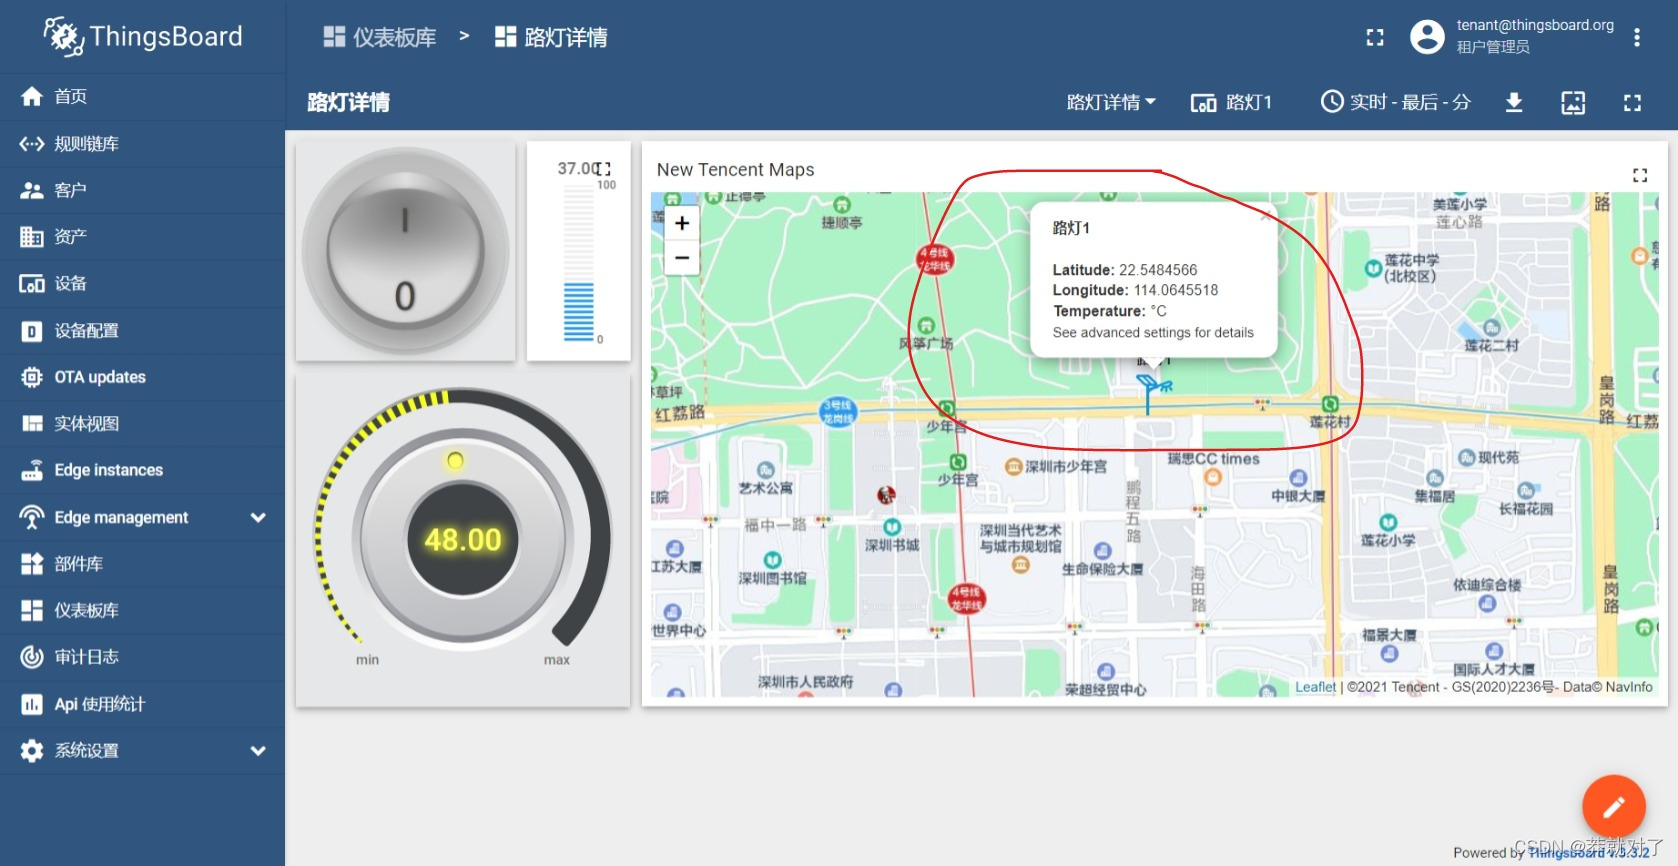Click Edge management antenna icon
Image resolution: width=1678 pixels, height=866 pixels.
coord(32,517)
